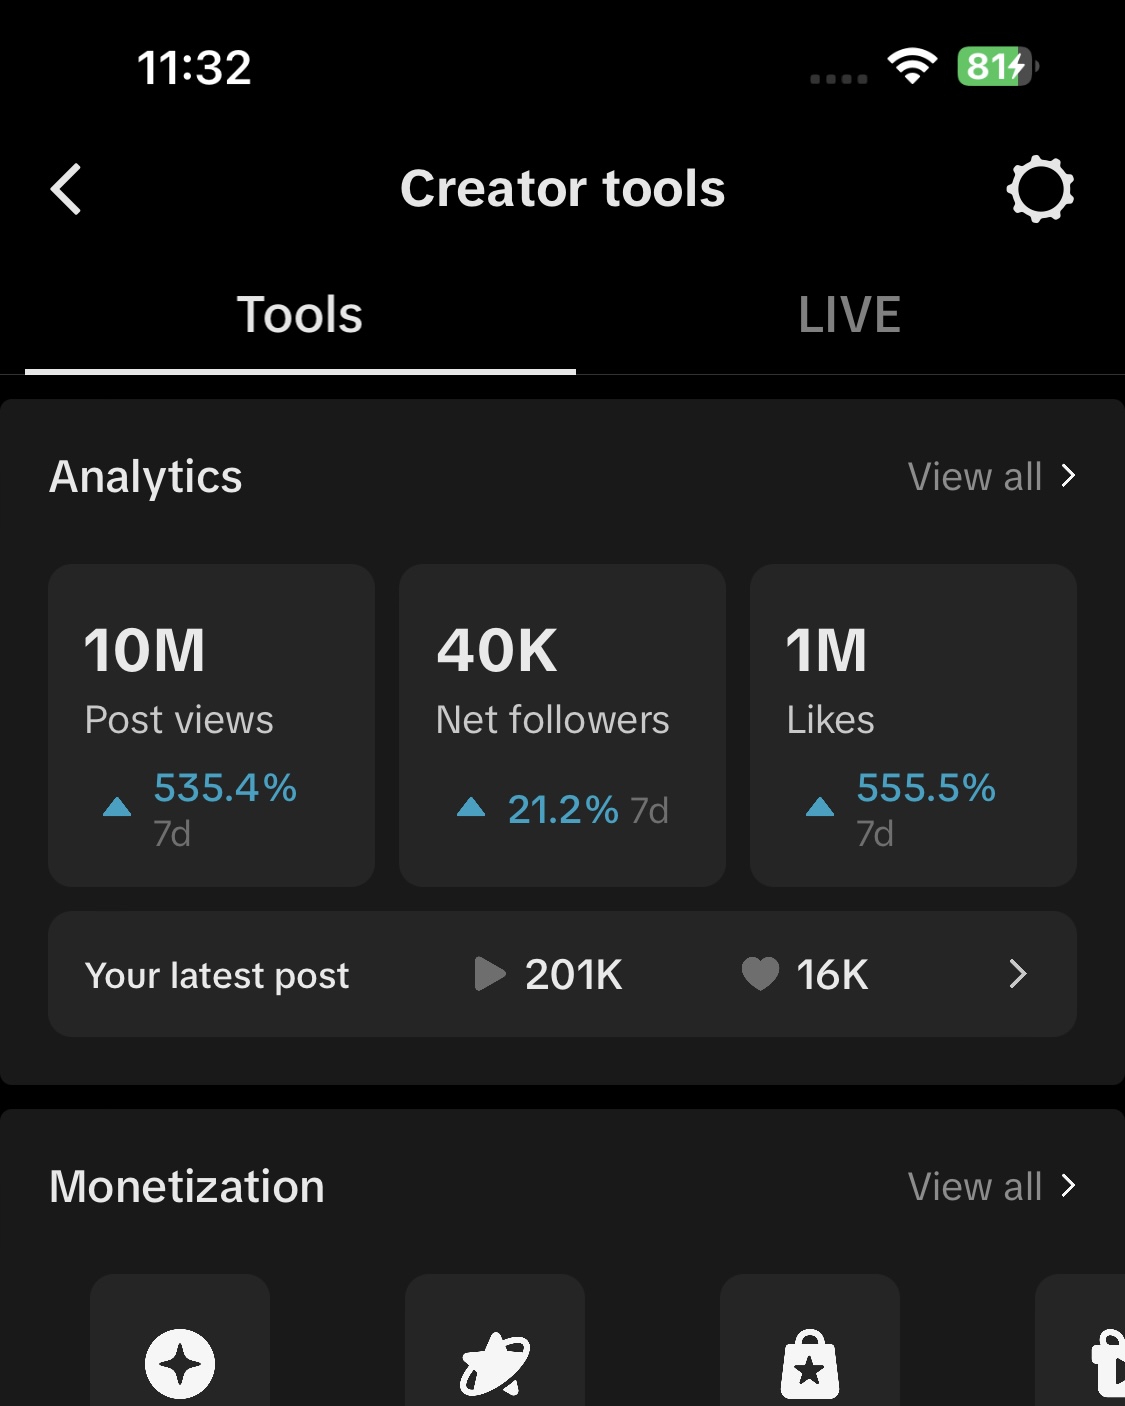The image size is (1125, 1406).
Task: Open the shopping bag star icon
Action: pos(810,1364)
